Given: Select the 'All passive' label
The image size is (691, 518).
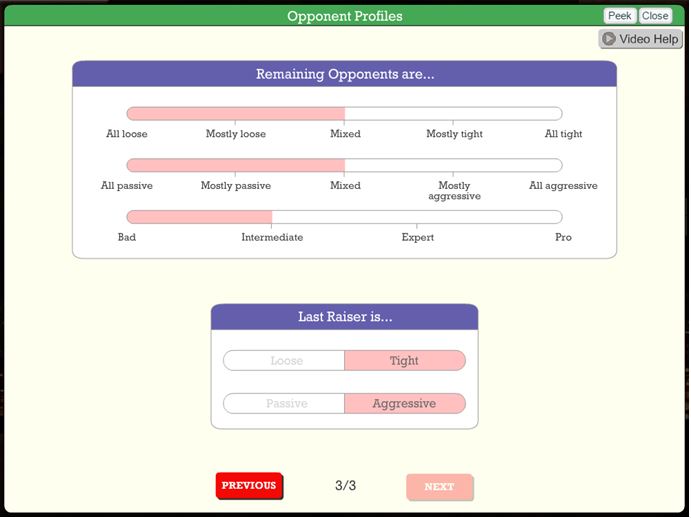Looking at the screenshot, I should point(126,186).
